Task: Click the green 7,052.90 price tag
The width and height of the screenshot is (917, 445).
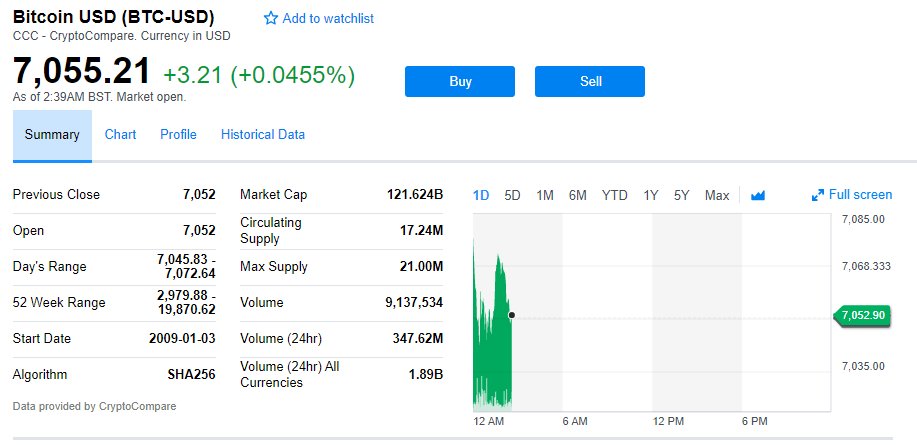Action: (862, 316)
